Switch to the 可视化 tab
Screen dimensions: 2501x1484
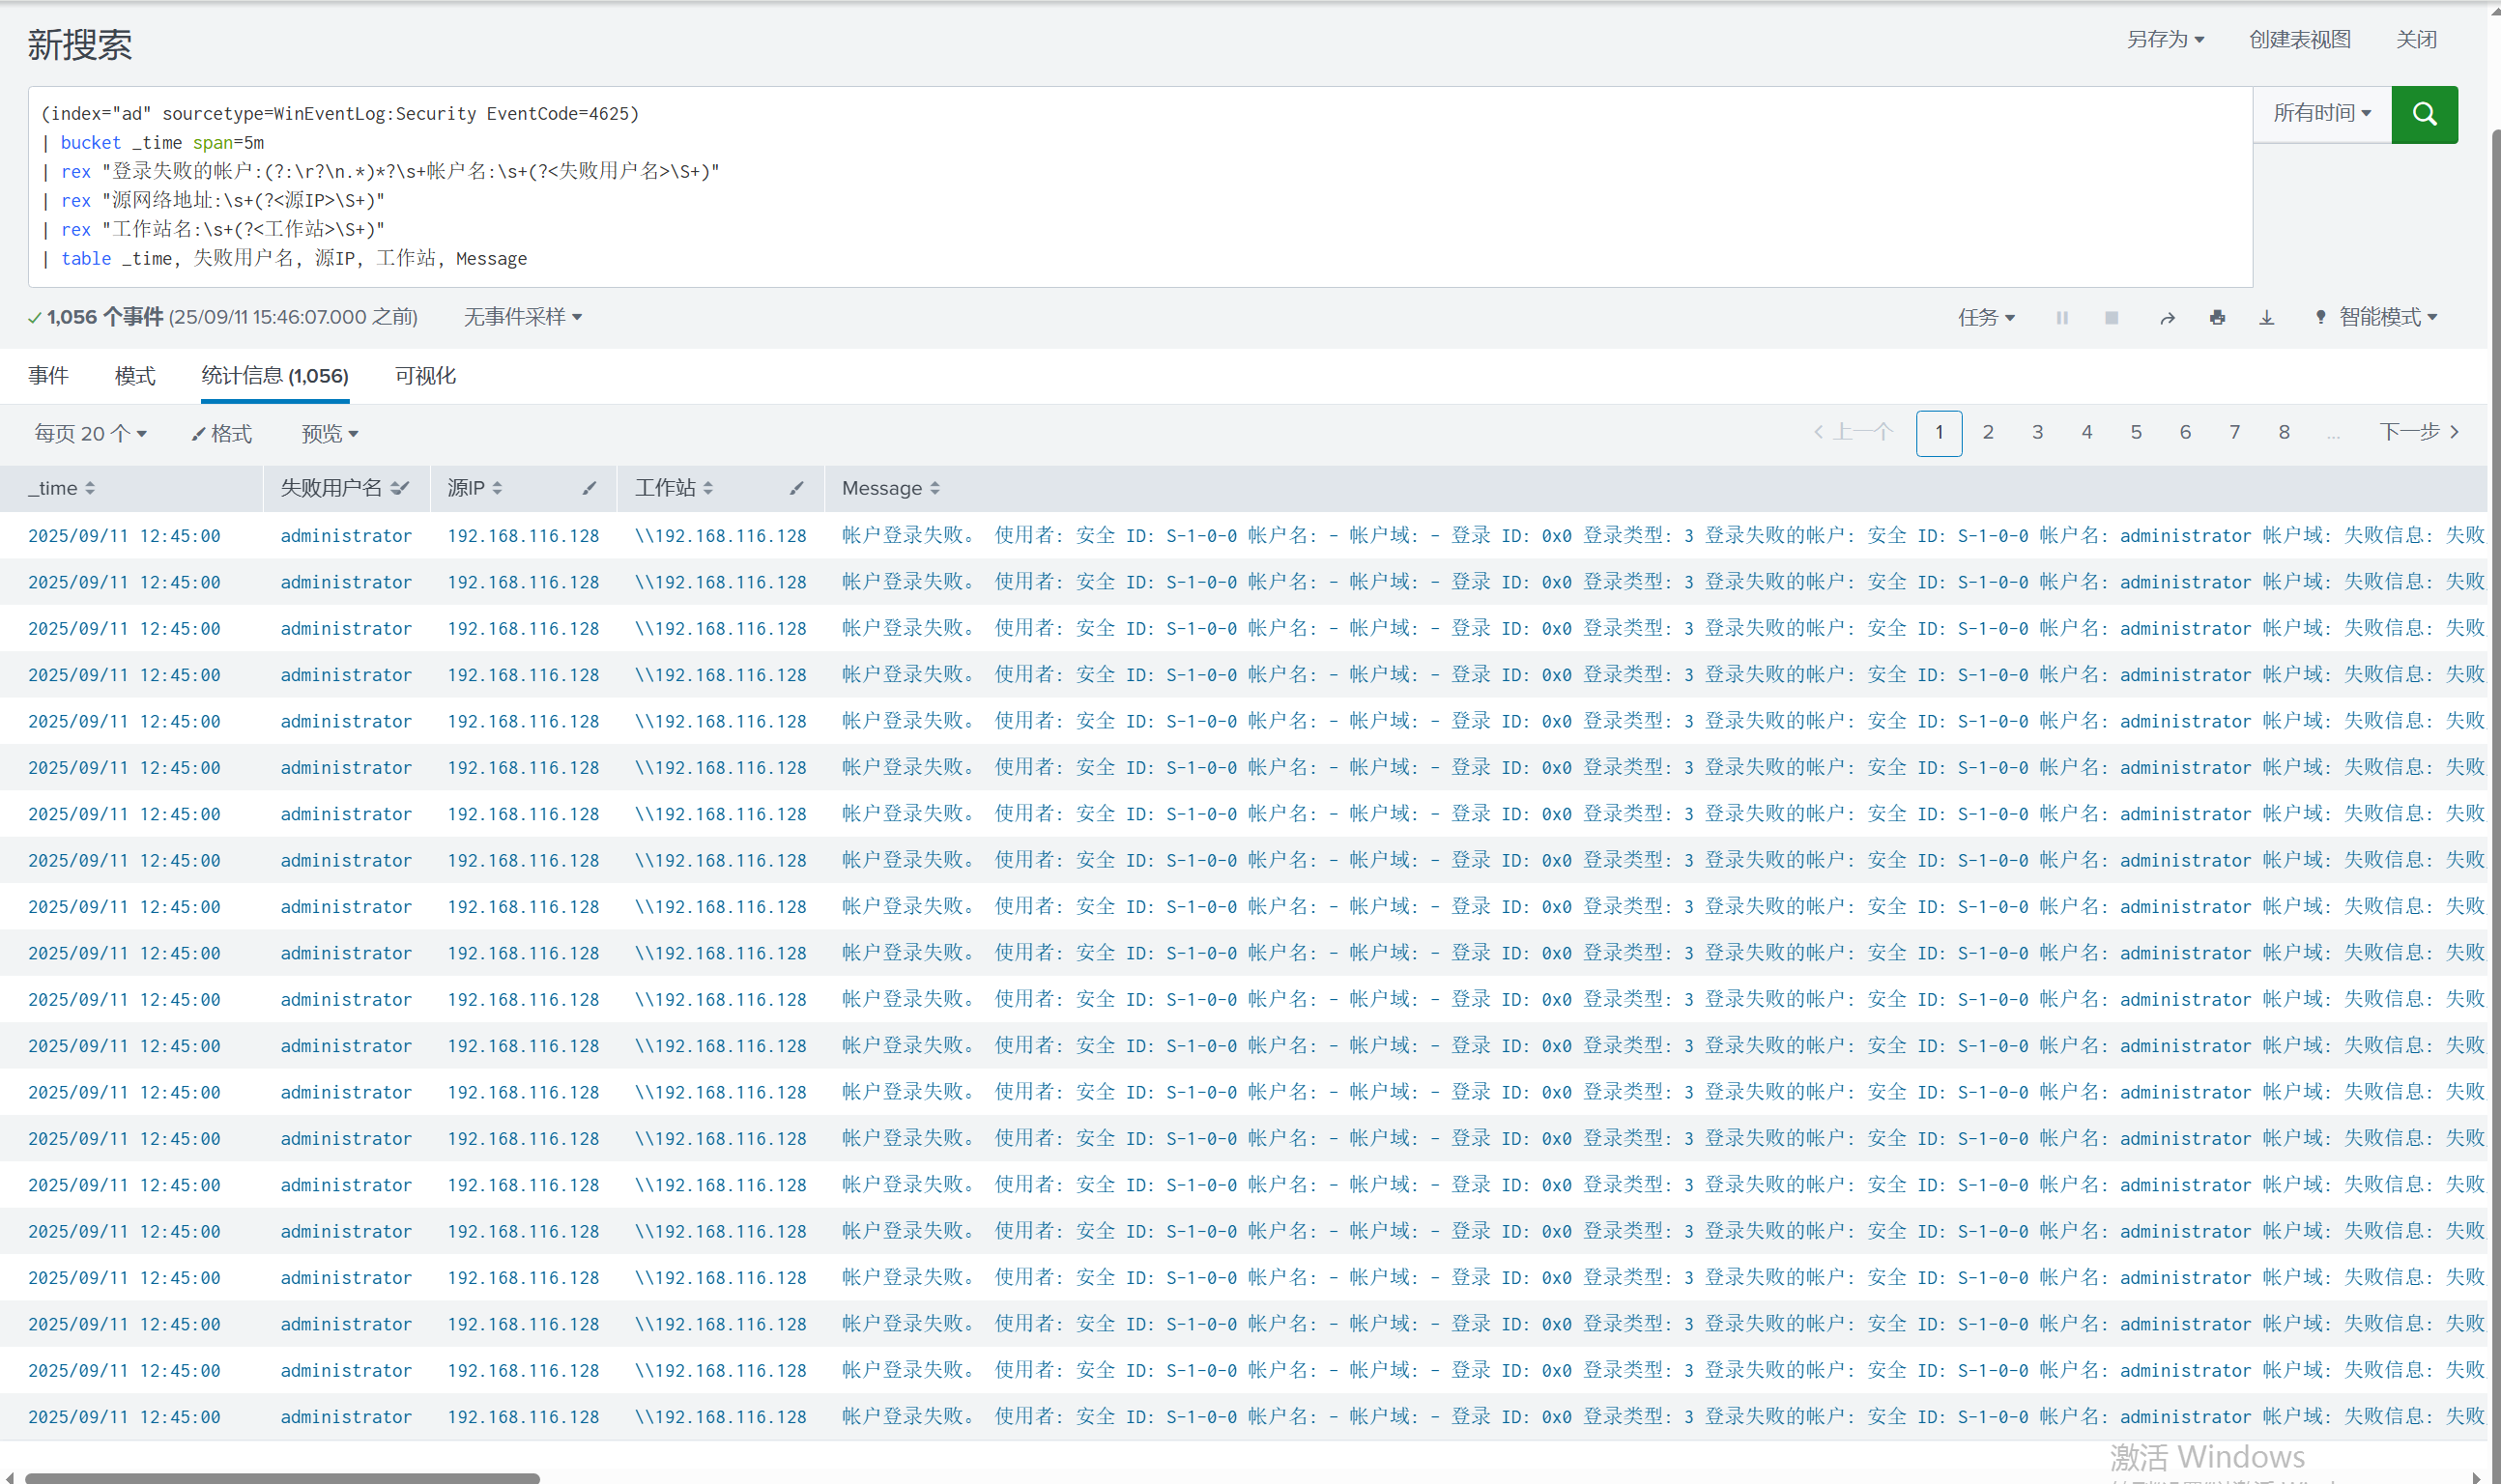[425, 376]
